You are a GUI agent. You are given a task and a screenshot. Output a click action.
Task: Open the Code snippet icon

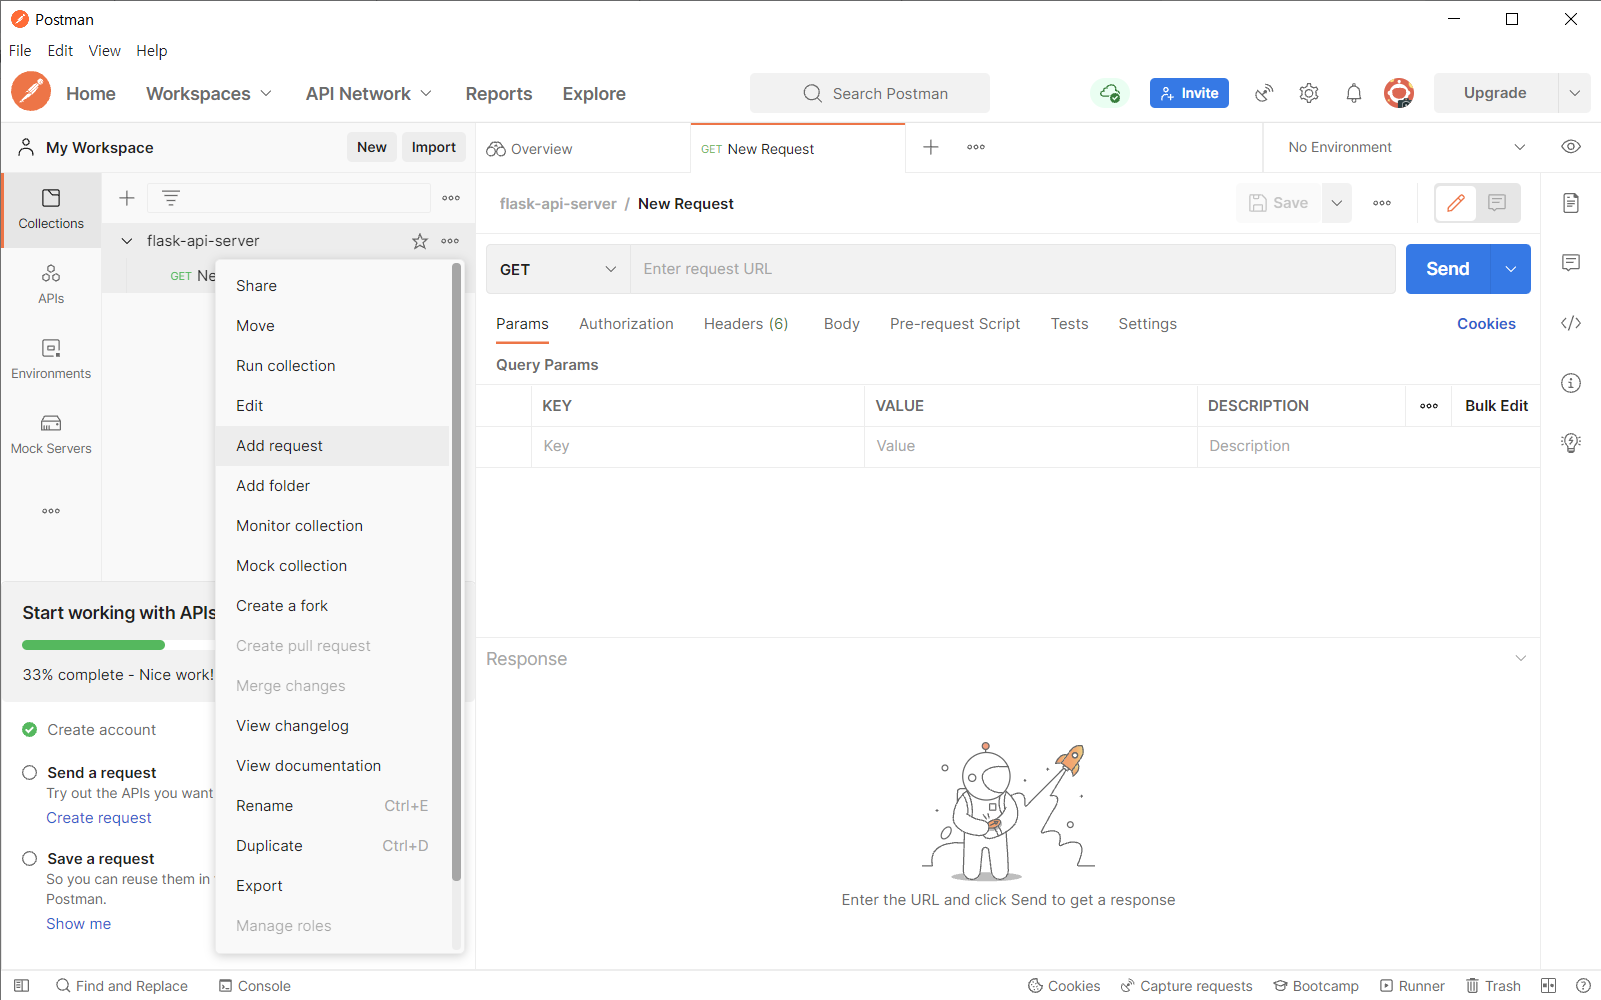coord(1571,323)
